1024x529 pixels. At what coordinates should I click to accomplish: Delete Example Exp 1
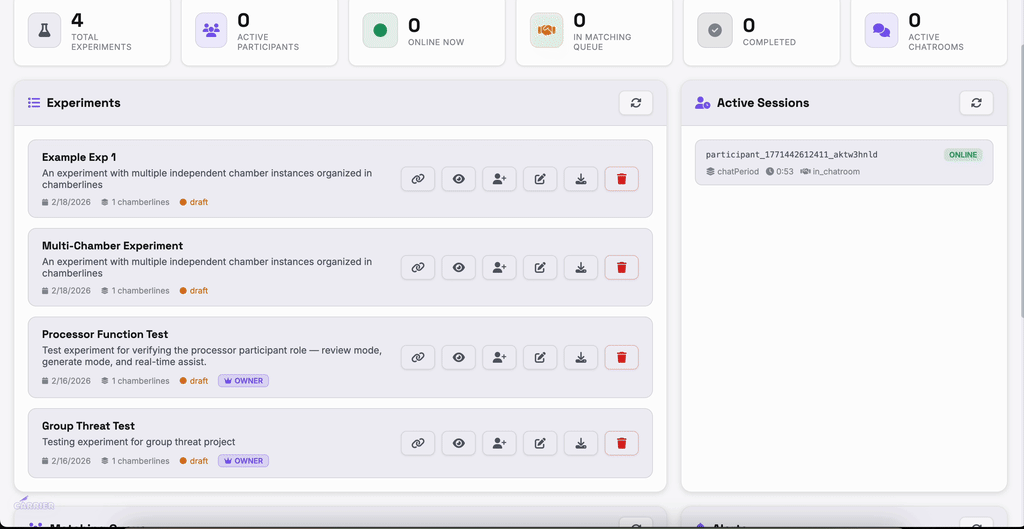pos(622,179)
